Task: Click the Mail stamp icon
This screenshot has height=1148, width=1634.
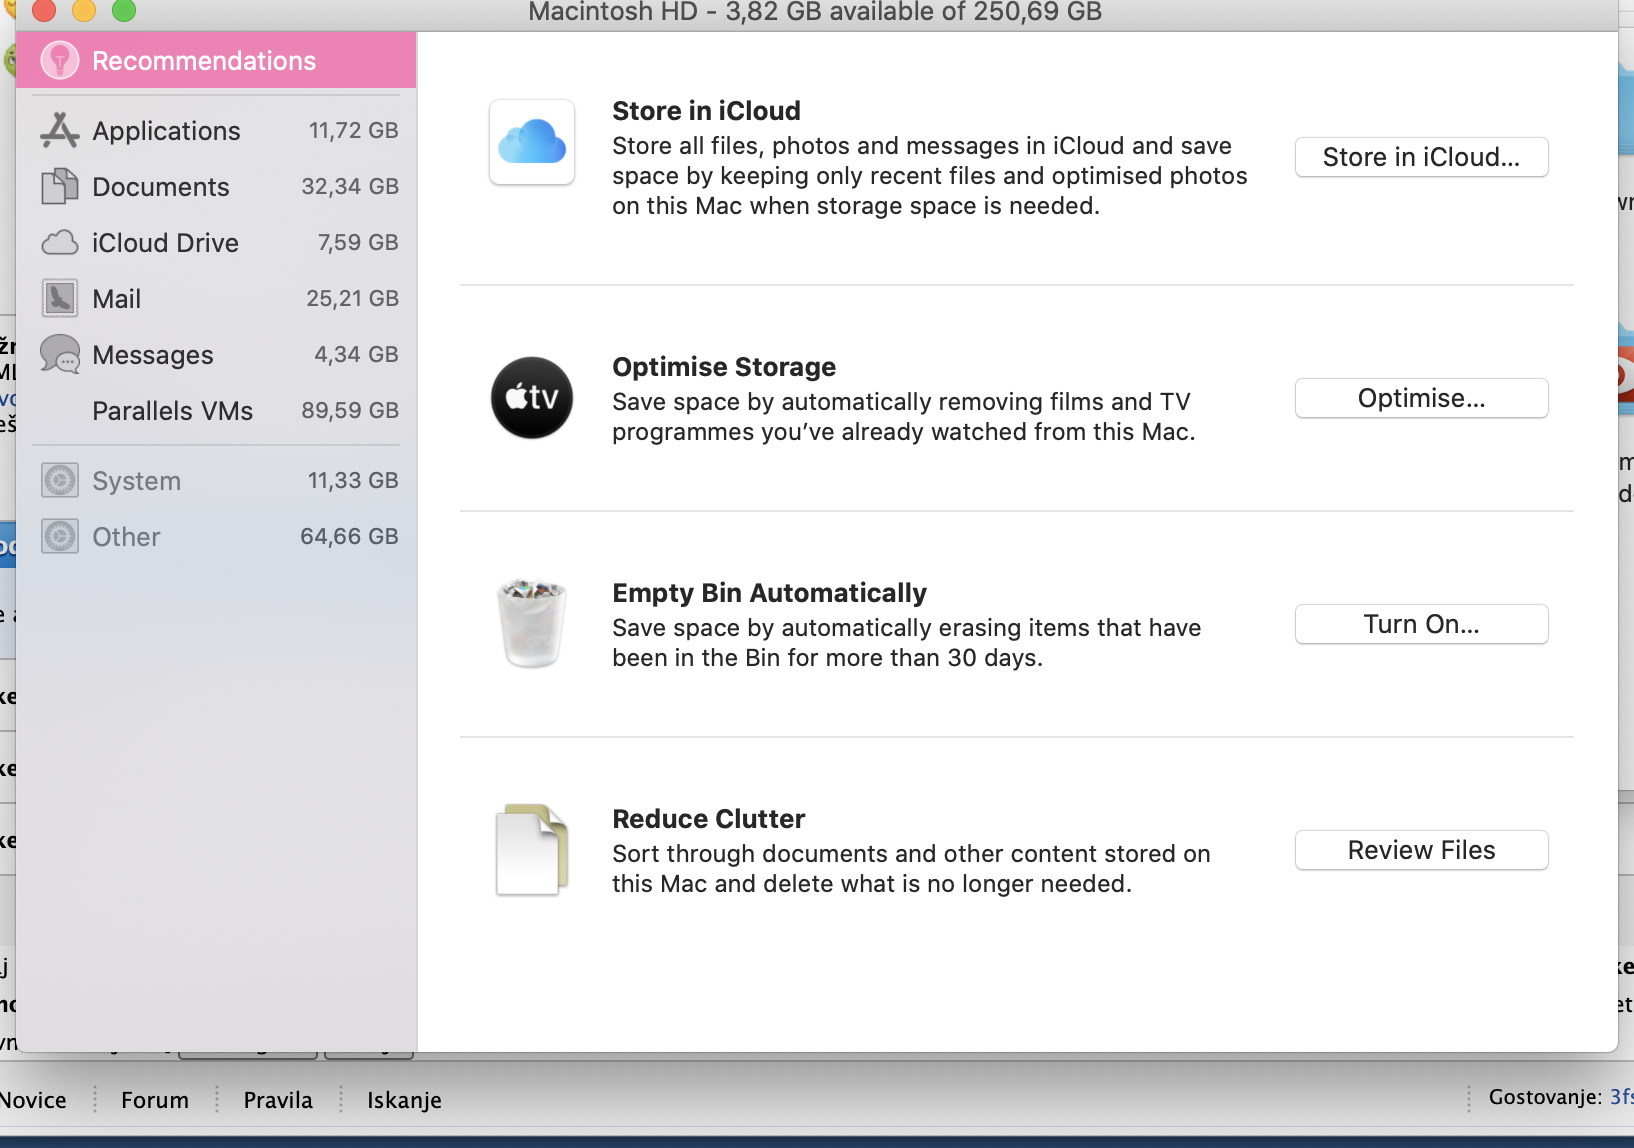Action: point(60,299)
